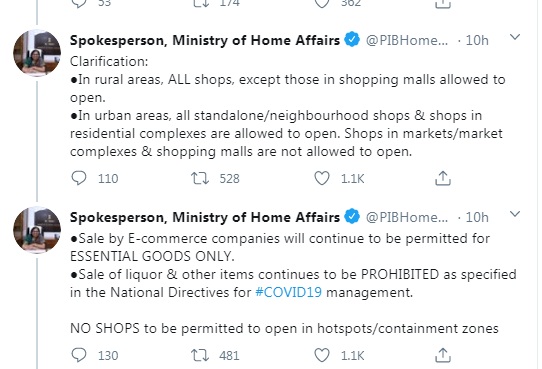Reply to the E-commerce essential goods tweet
542x369 pixels.
79,356
